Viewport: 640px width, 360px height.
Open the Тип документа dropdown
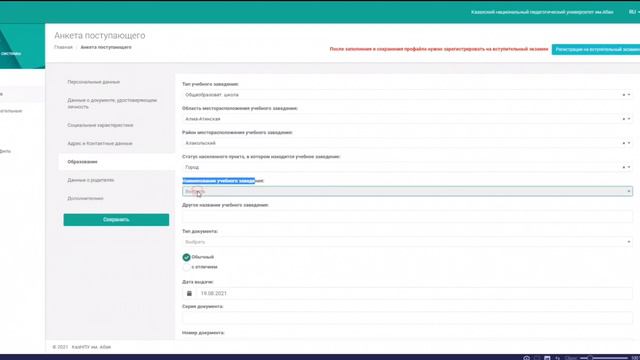(x=407, y=242)
